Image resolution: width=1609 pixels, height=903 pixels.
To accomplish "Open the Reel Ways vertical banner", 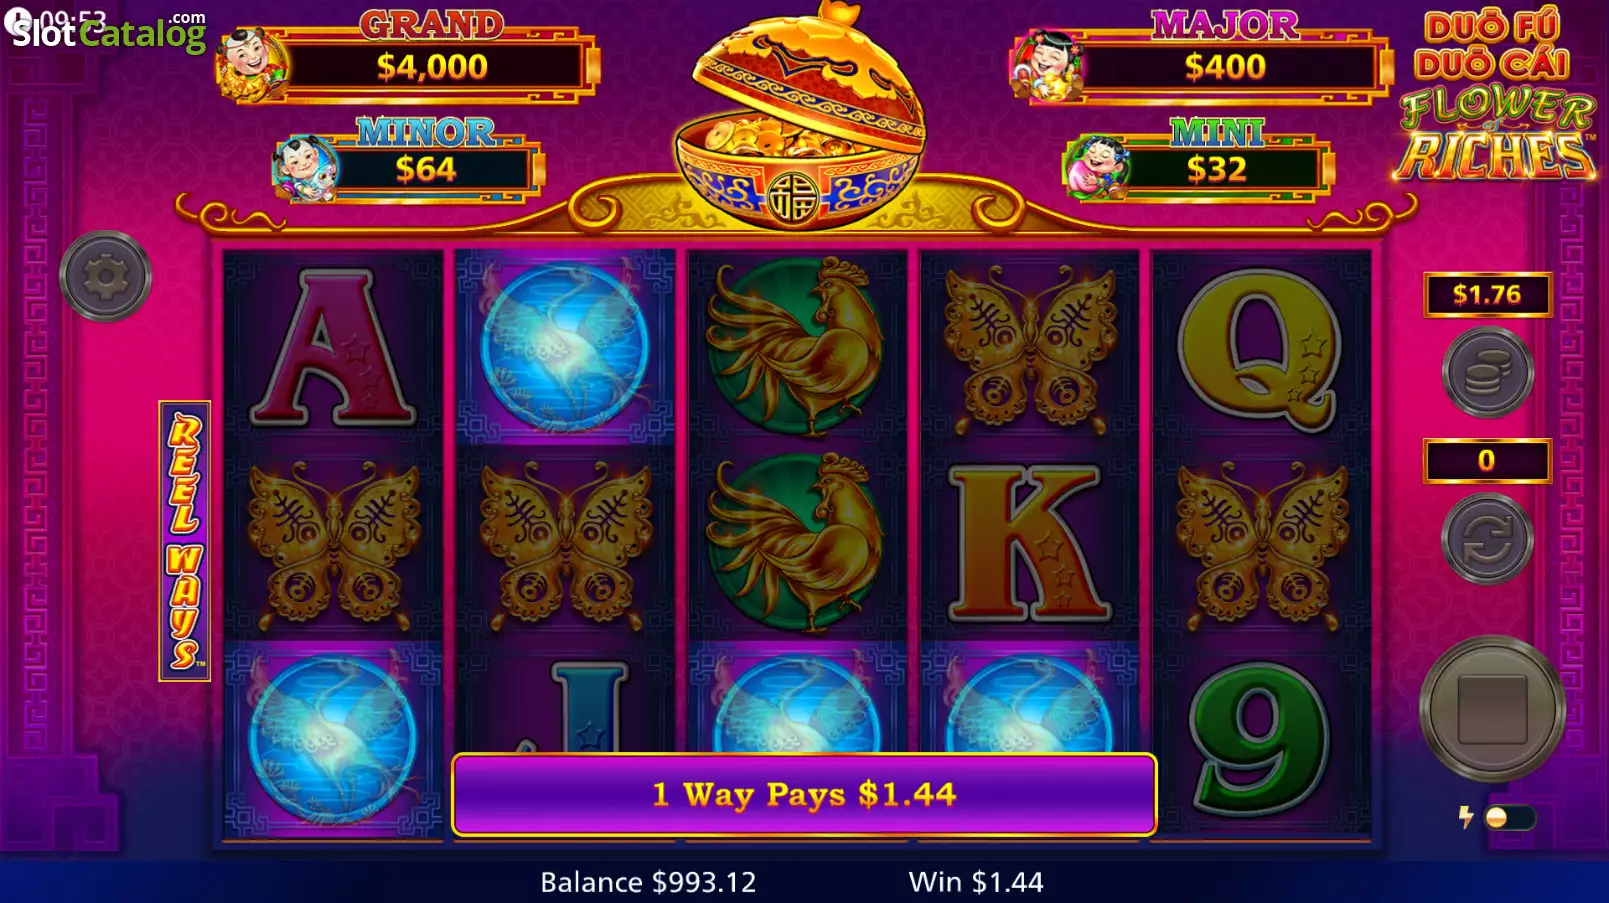I will pos(184,541).
